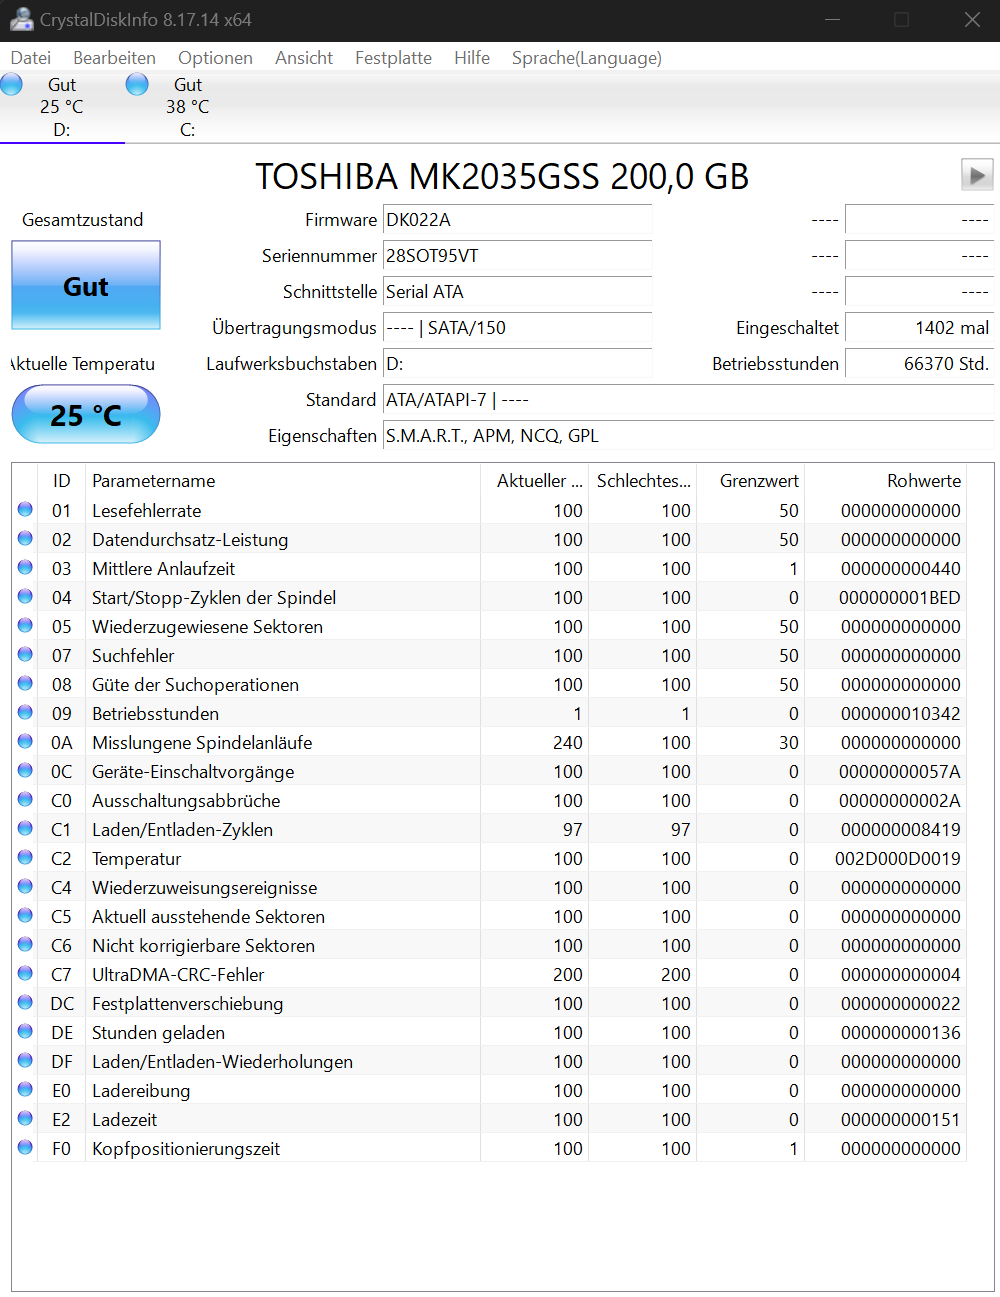This screenshot has width=1000, height=1297.
Task: Close the CrystalDiskInfo window
Action: [972, 19]
